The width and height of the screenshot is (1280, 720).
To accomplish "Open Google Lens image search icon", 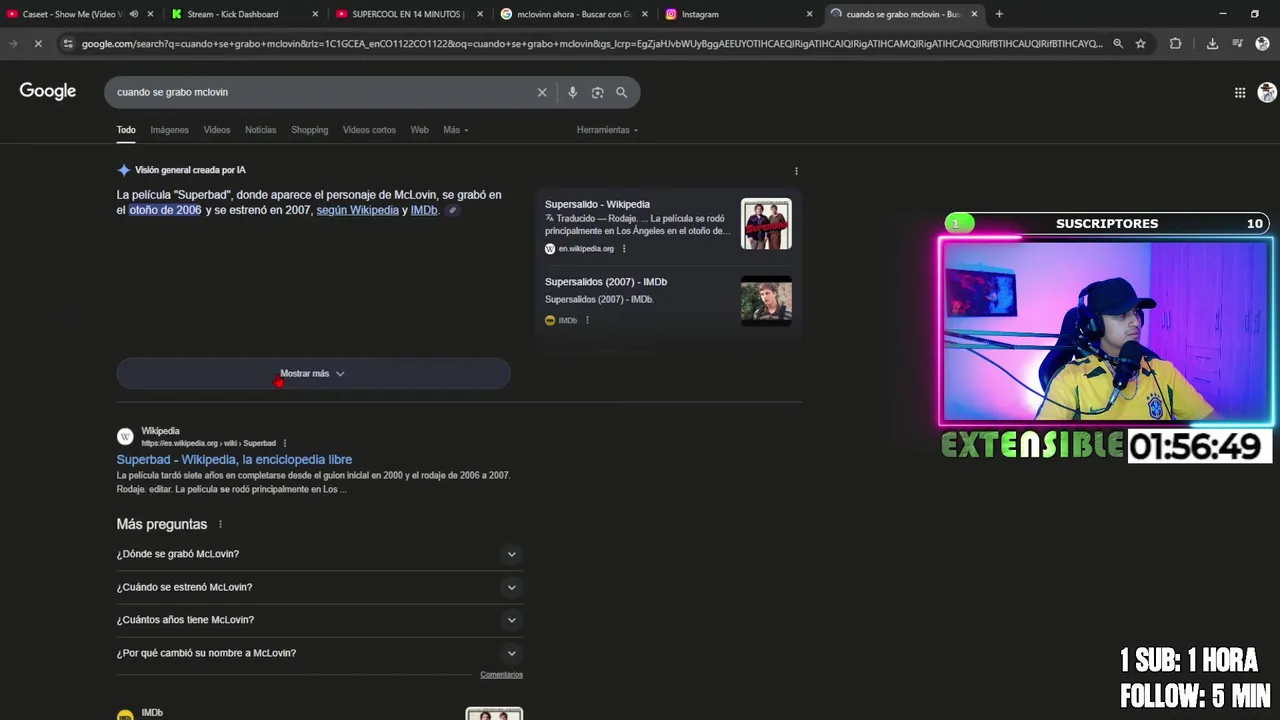I will [597, 92].
